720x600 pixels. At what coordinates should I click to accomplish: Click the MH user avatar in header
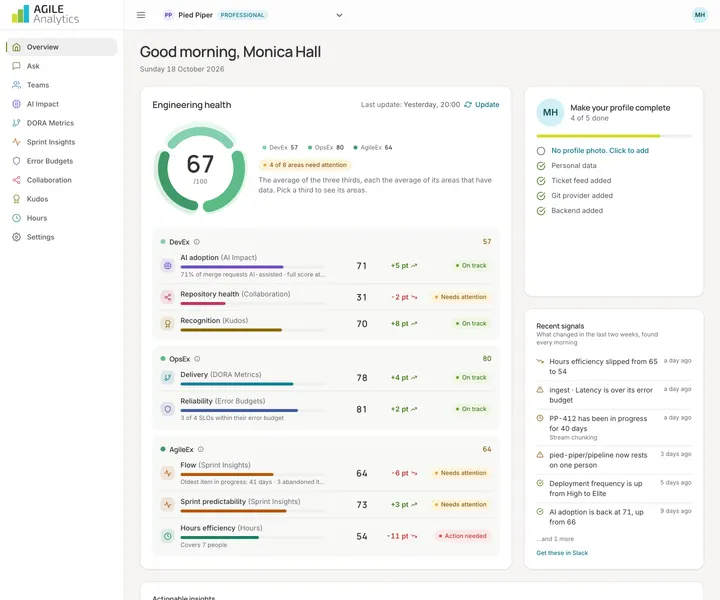click(x=699, y=15)
